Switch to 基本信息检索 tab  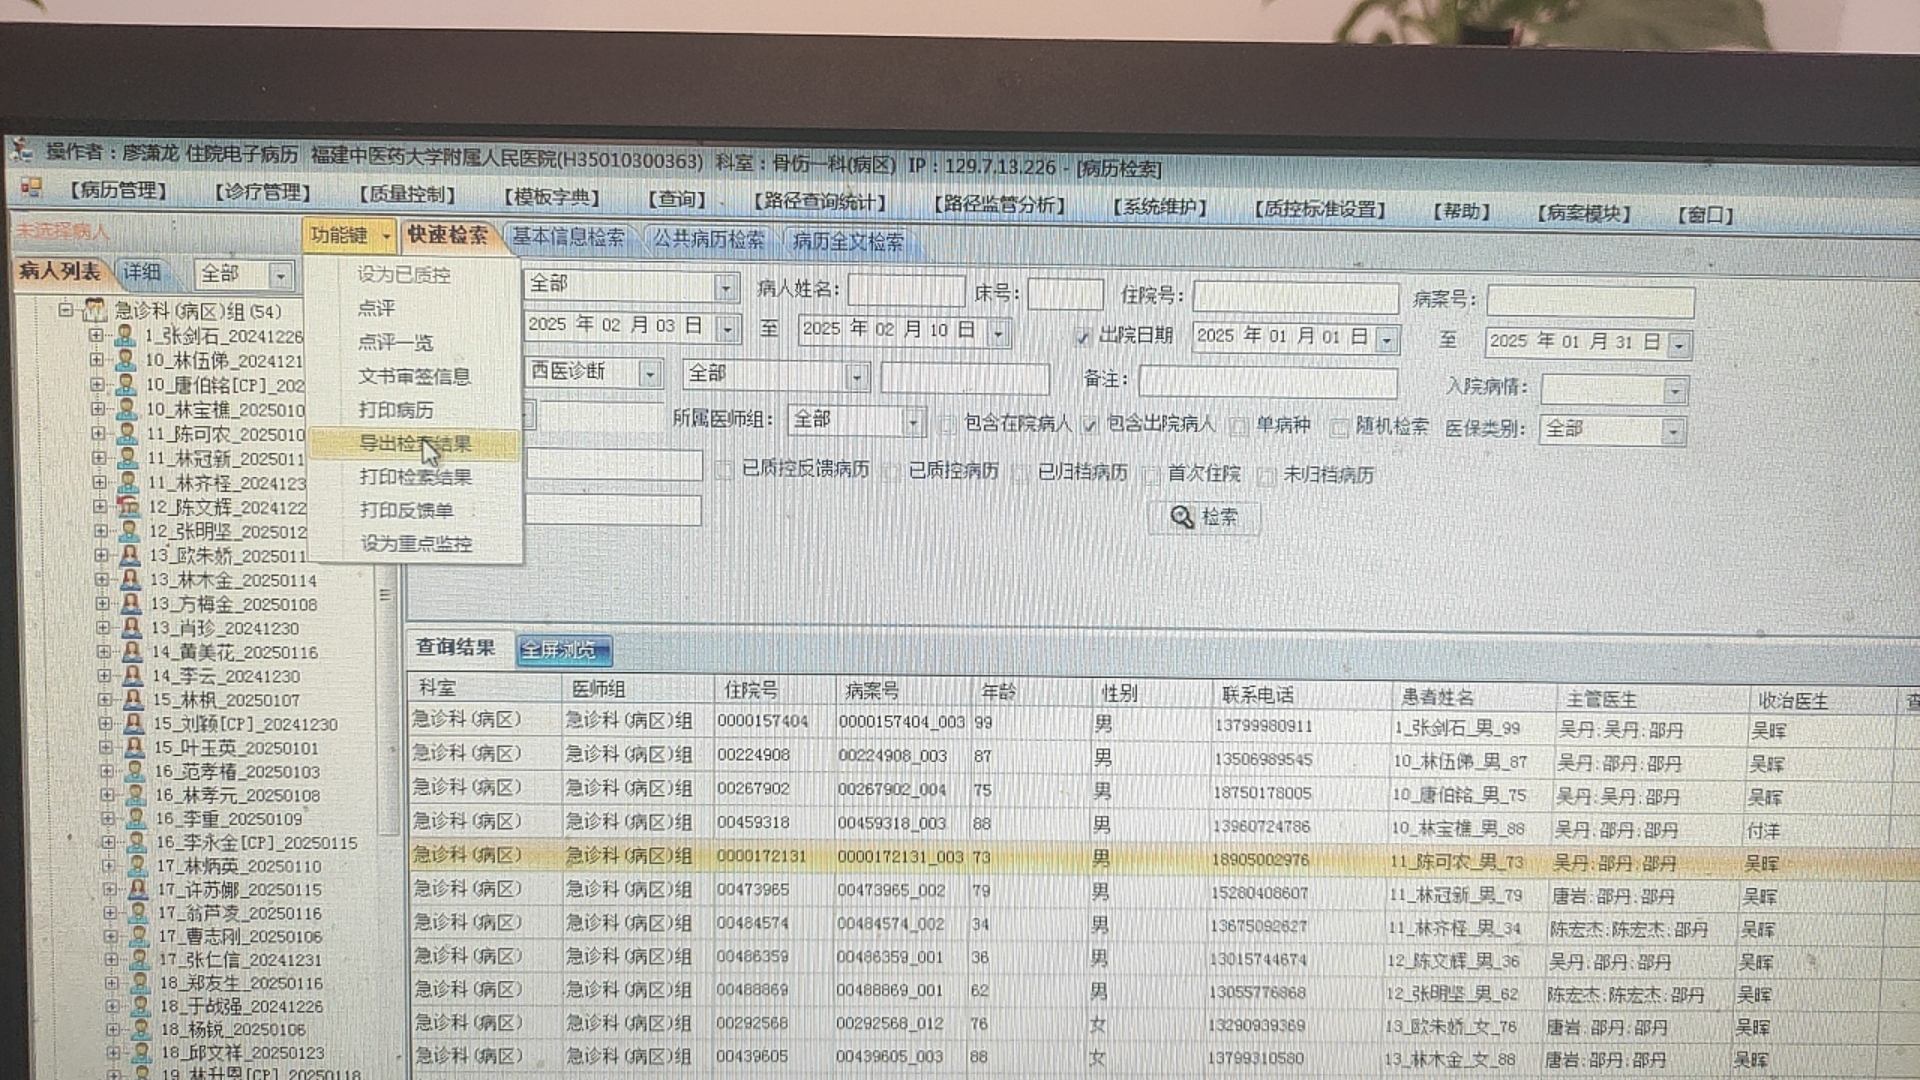[568, 237]
